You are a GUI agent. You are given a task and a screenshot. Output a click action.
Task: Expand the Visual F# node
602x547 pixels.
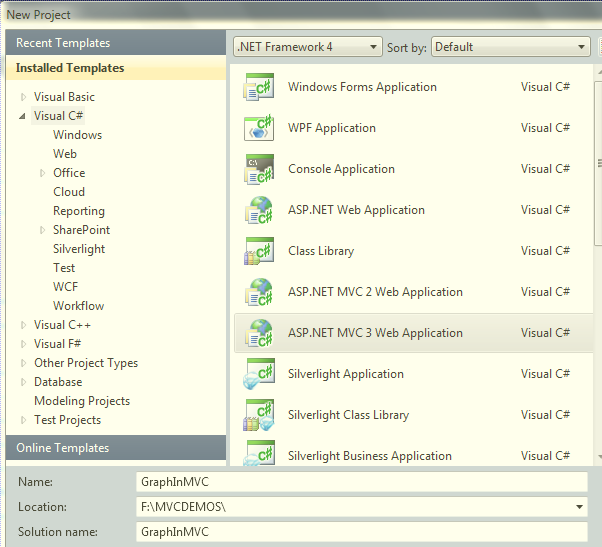23,344
